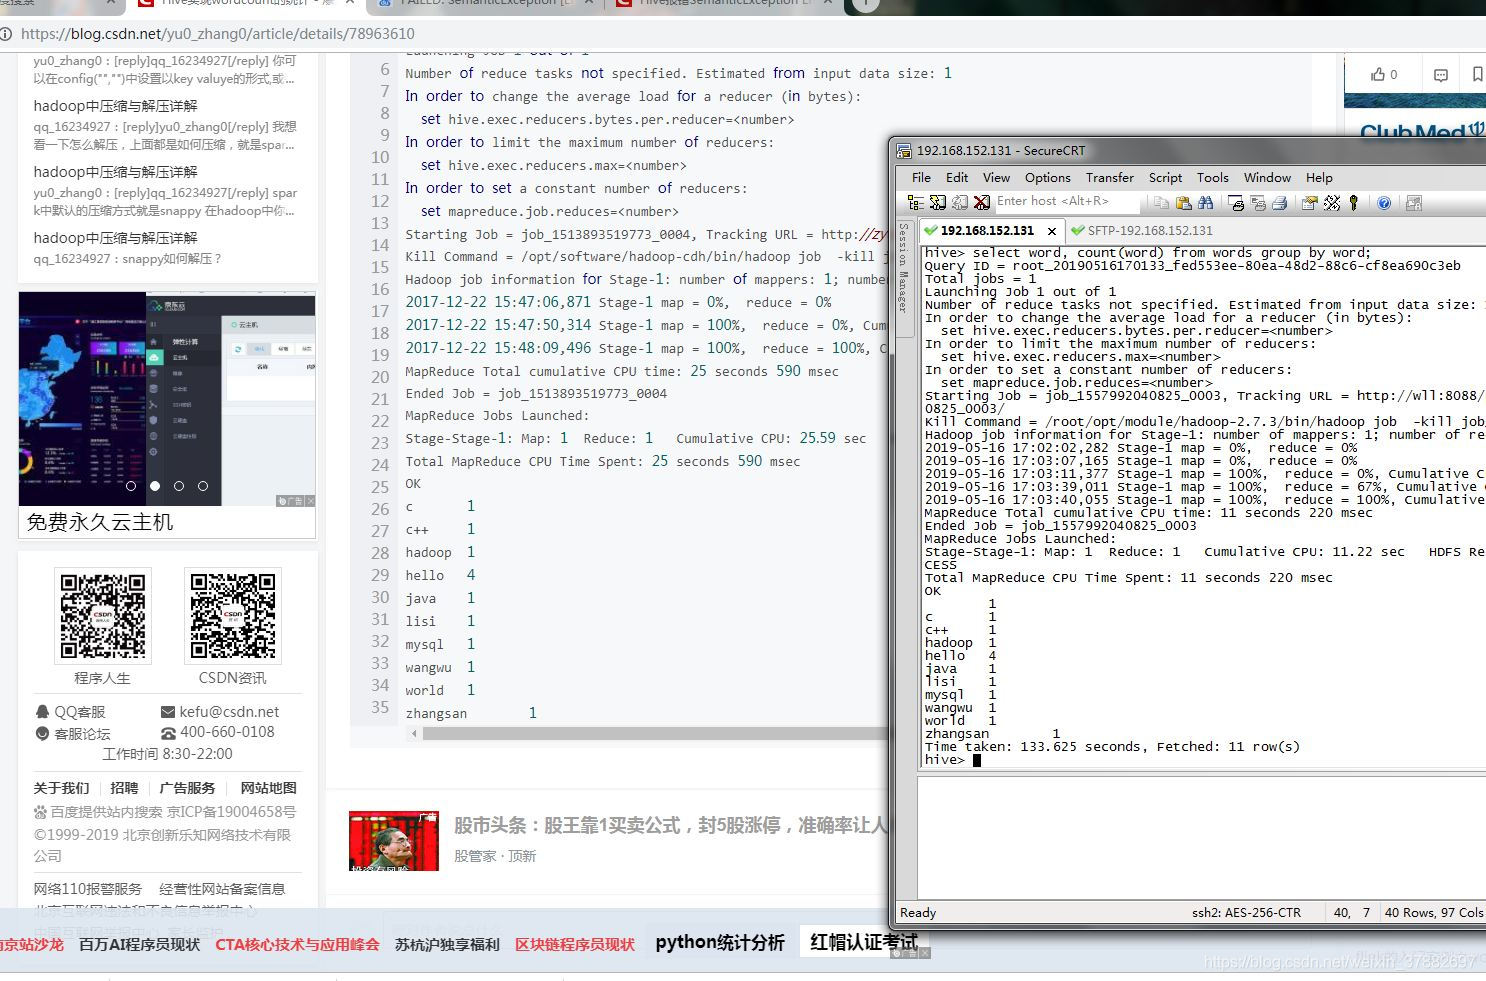The image size is (1486, 981).
Task: Open the Tools menu in SecureCRT
Action: [x=1212, y=177]
